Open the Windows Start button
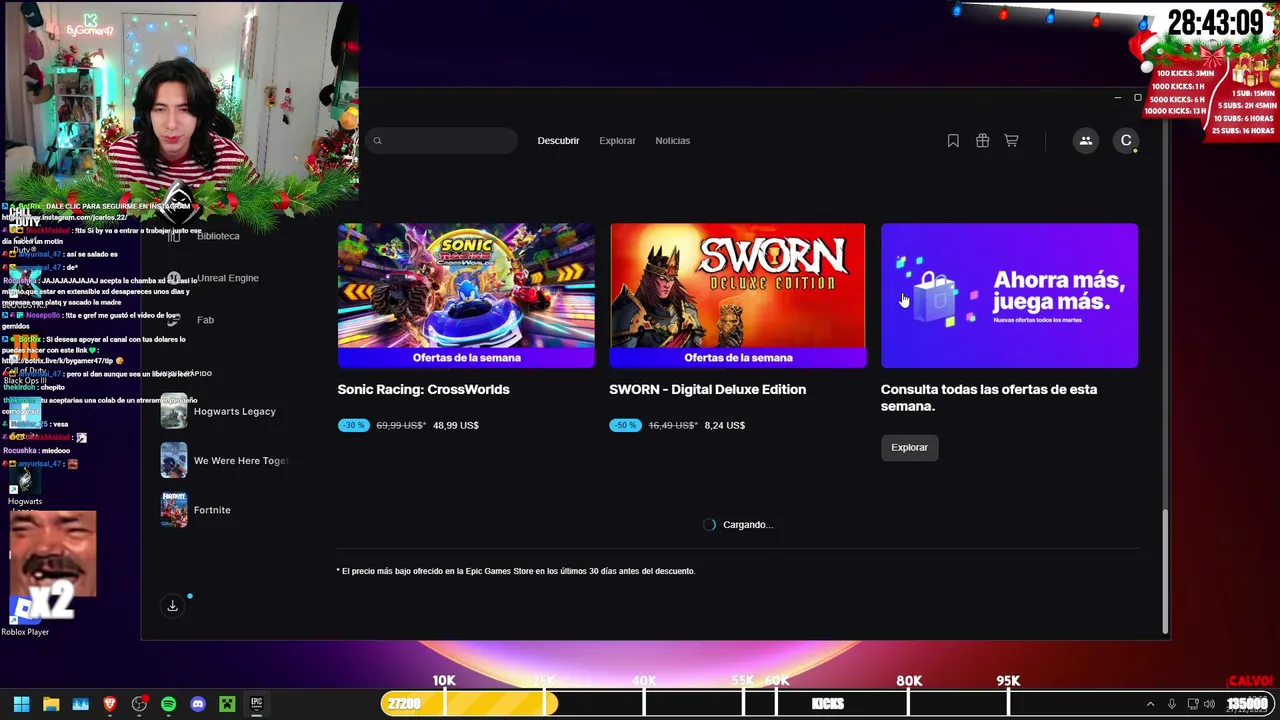 point(21,704)
